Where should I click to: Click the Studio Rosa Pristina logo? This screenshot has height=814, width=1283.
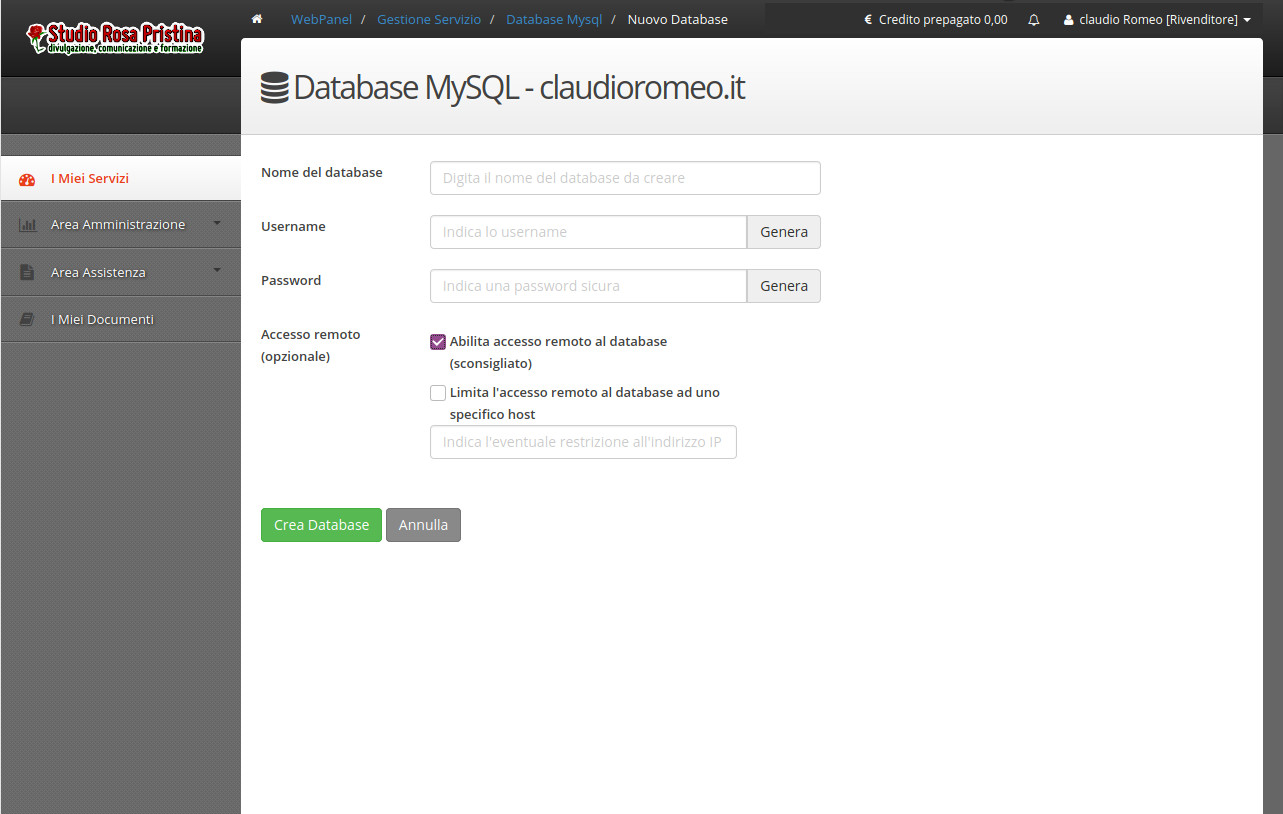click(x=115, y=38)
